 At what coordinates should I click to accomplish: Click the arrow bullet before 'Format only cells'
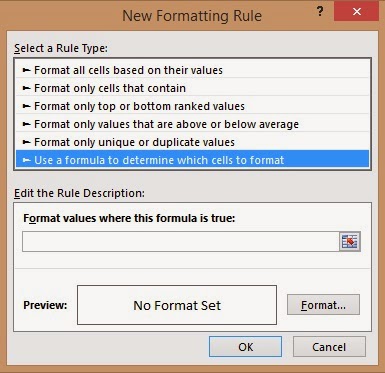coord(26,88)
